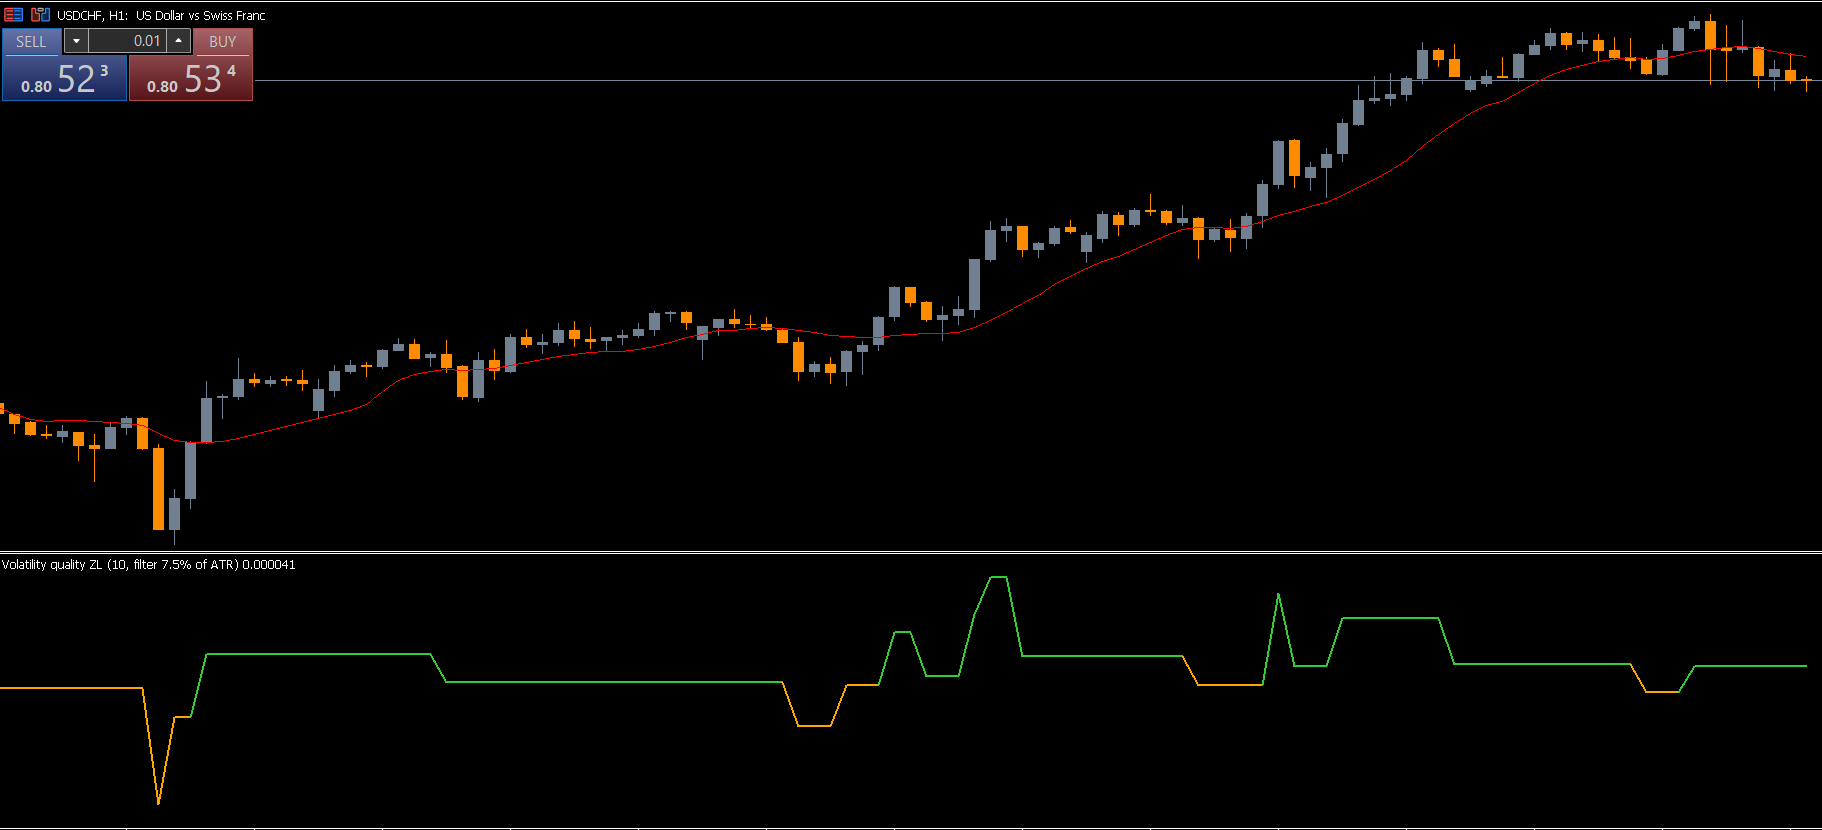Sell at the 0.80523 bid price tile
The image size is (1822, 830).
(64, 79)
